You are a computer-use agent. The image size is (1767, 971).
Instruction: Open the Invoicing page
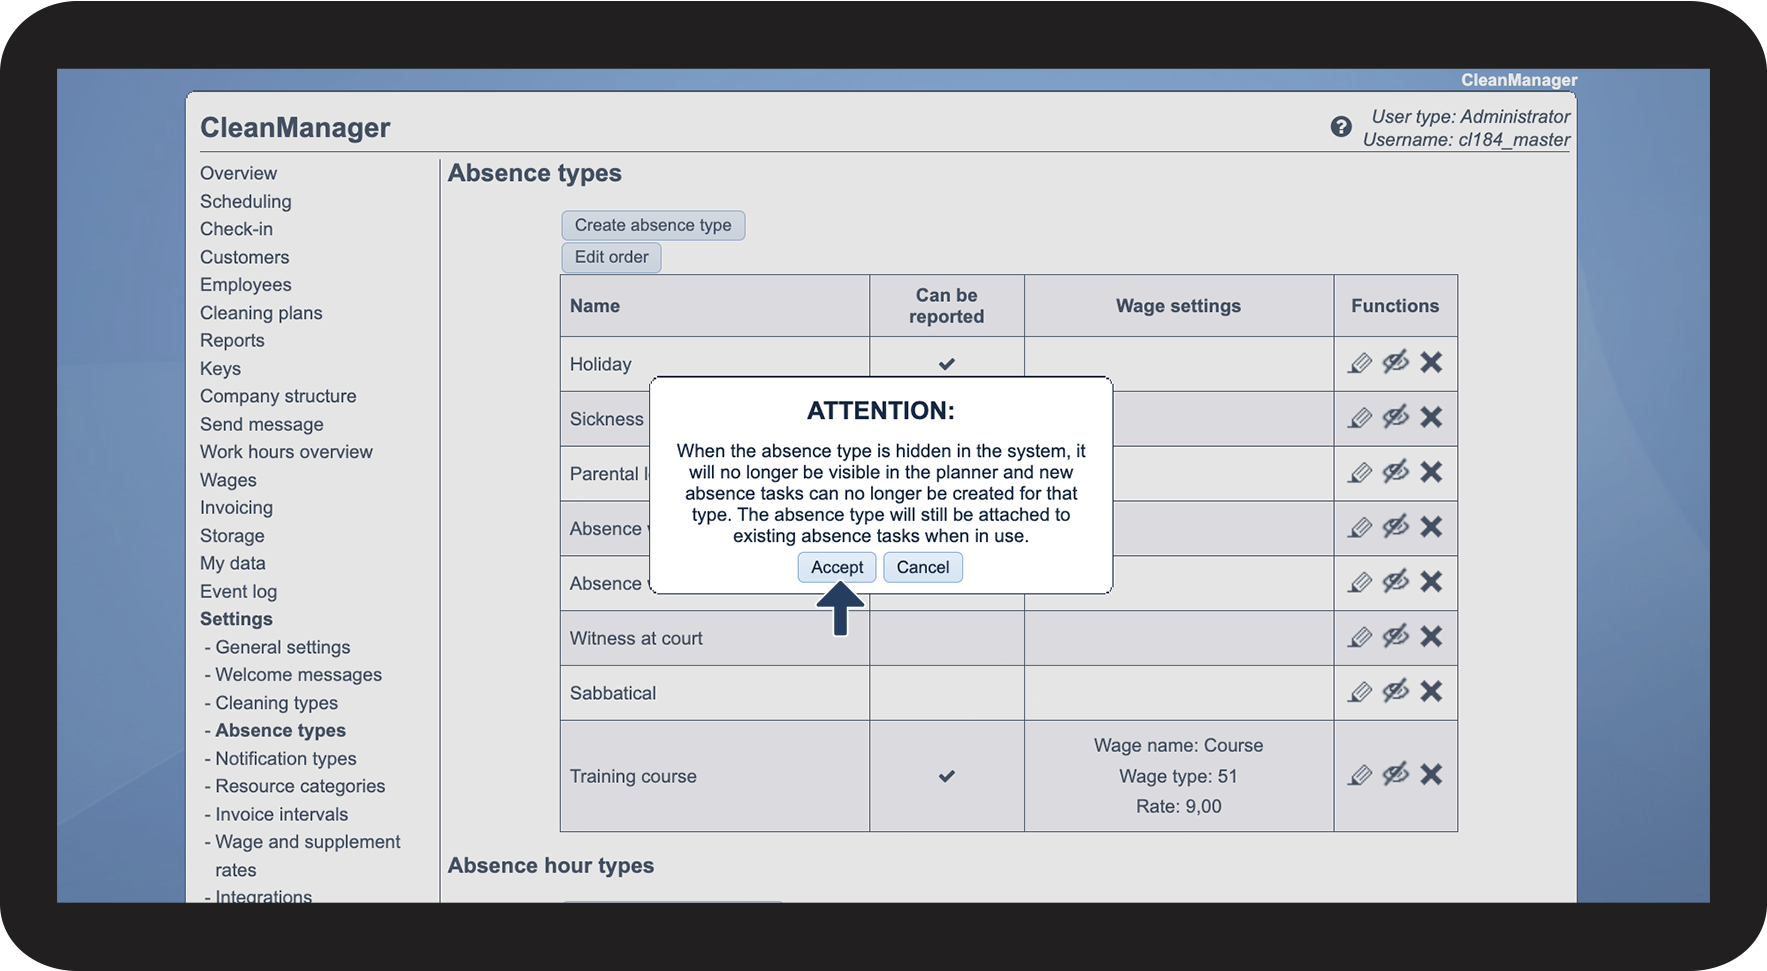236,508
